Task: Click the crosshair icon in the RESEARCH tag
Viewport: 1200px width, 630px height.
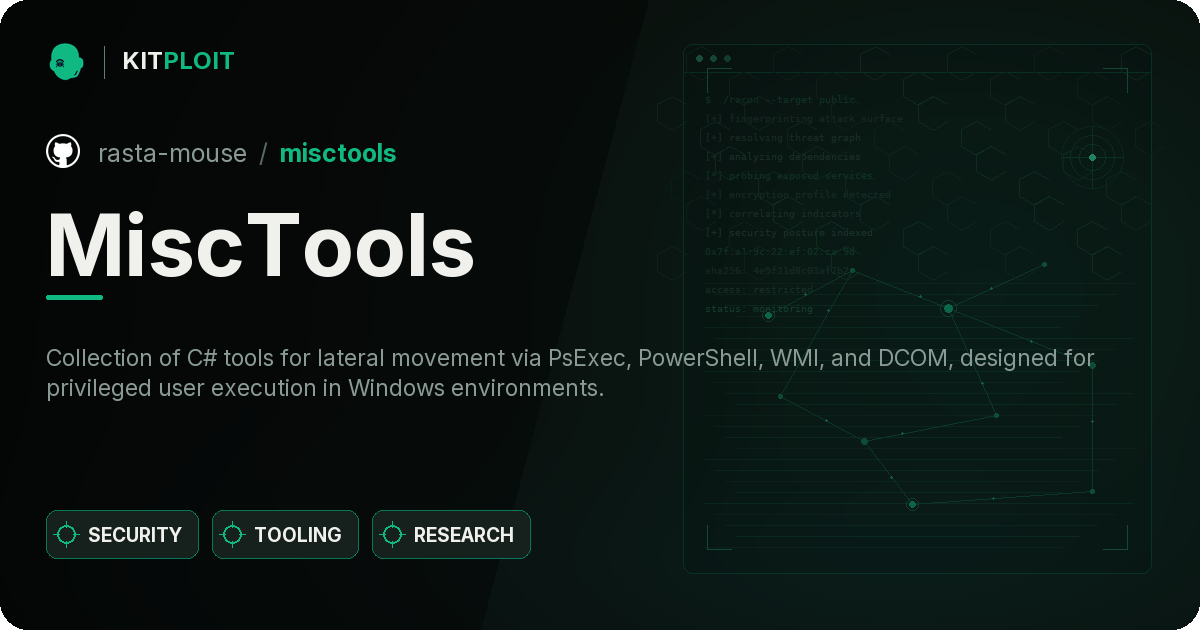Action: 393,535
